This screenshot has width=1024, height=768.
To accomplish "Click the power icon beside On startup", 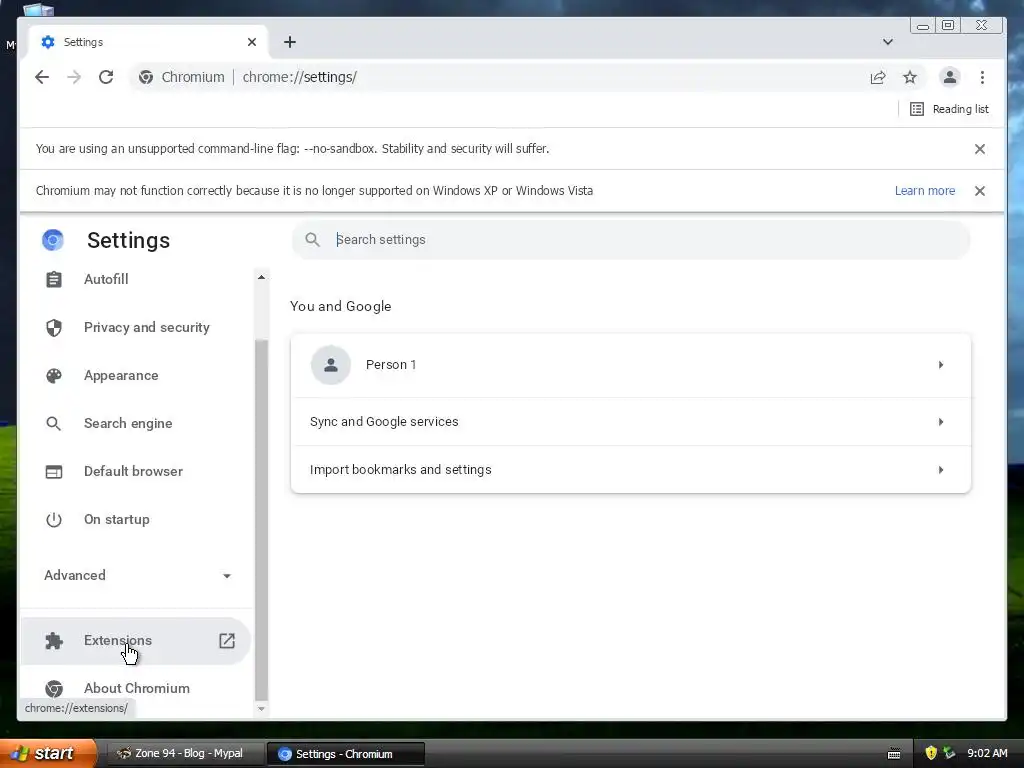I will pos(54,519).
